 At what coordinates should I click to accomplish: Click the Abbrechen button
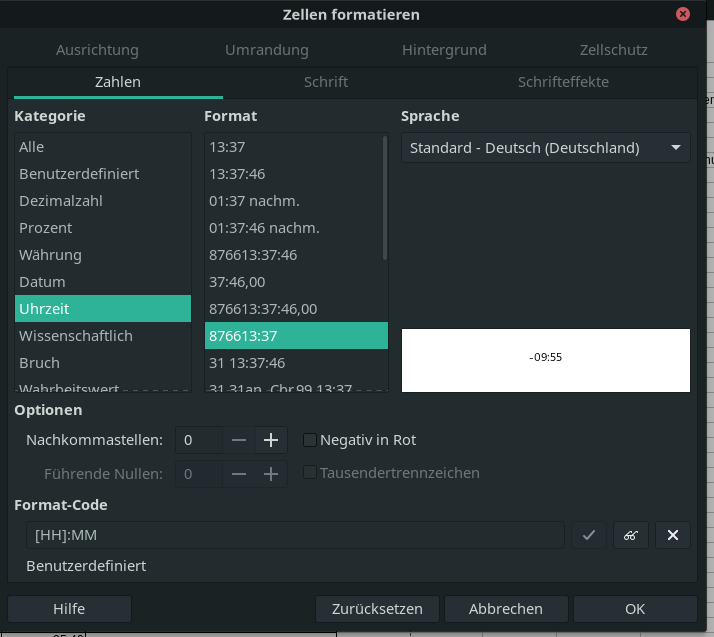[506, 609]
